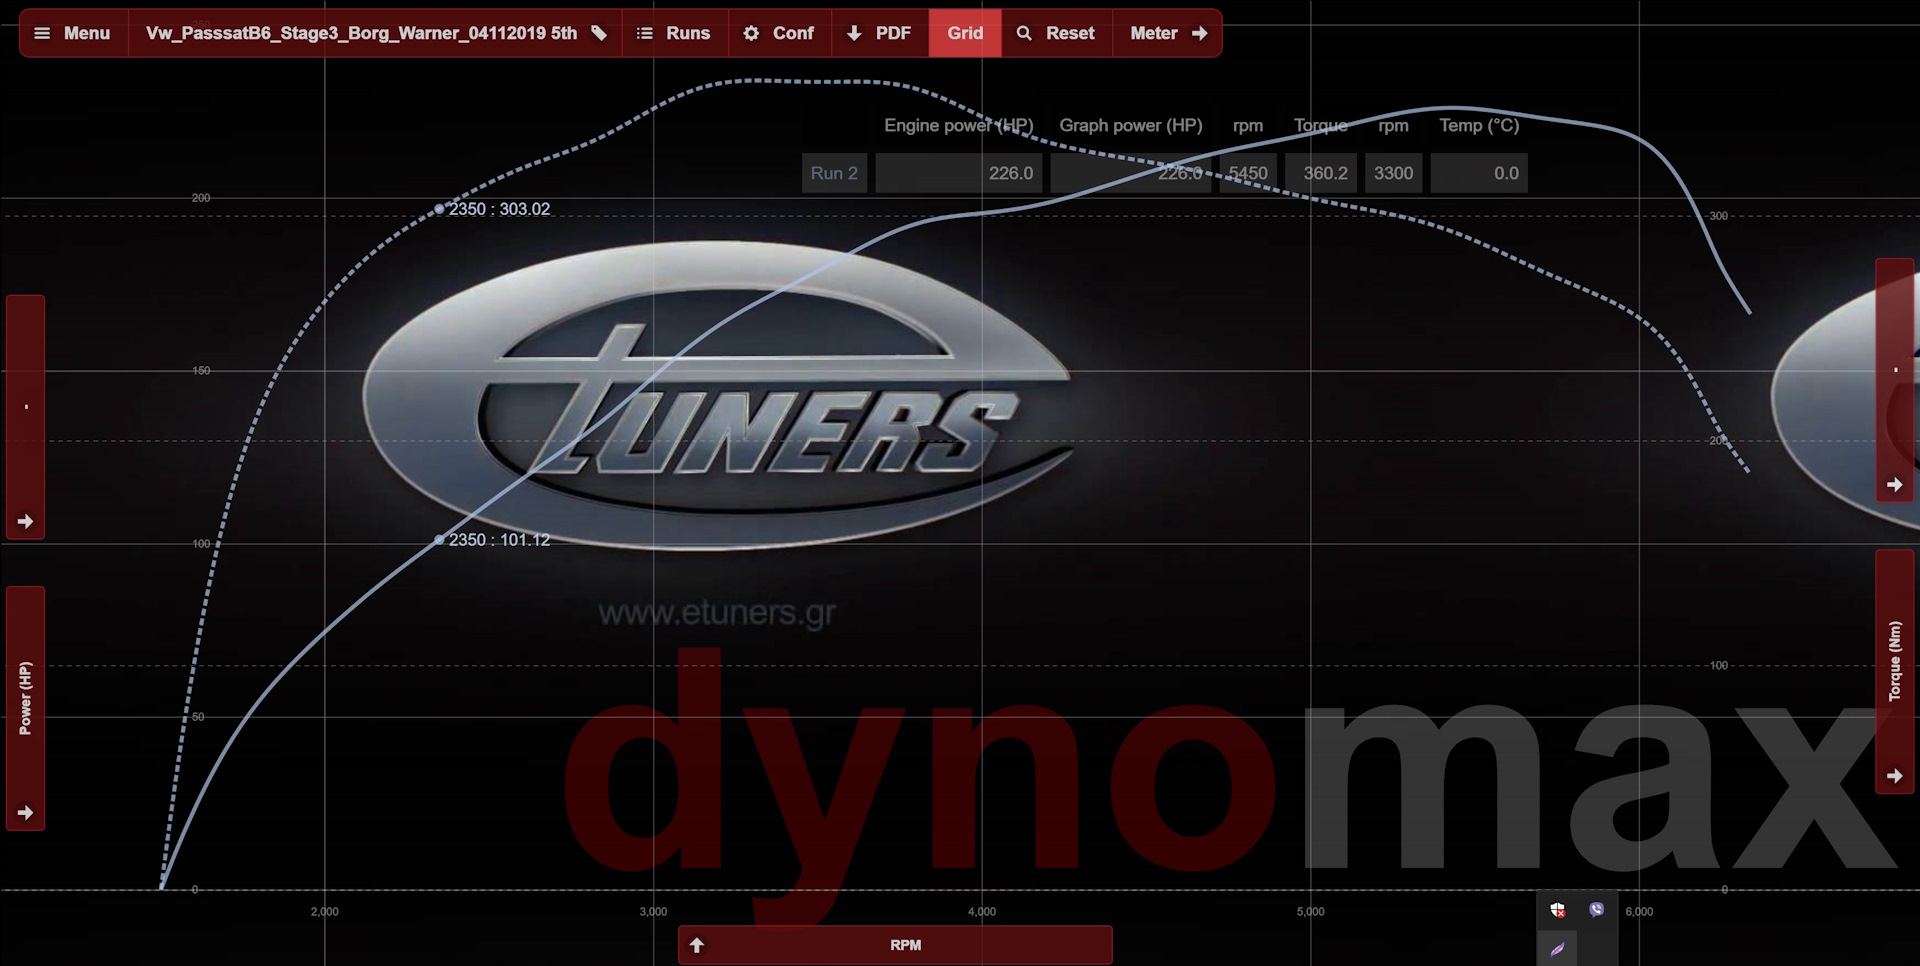Click the Torque value 360.2

click(1321, 173)
